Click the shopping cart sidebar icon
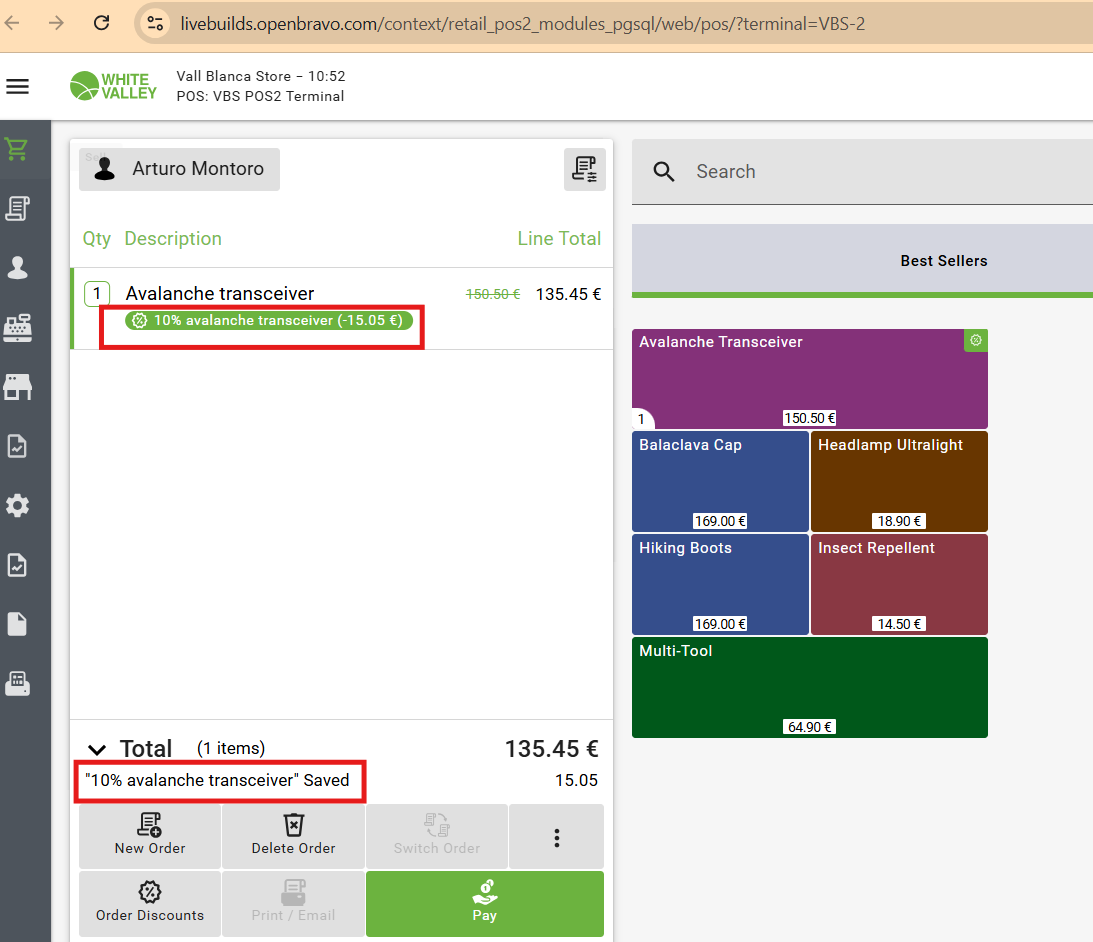Screen dimensions: 1093x942 click(x=17, y=150)
